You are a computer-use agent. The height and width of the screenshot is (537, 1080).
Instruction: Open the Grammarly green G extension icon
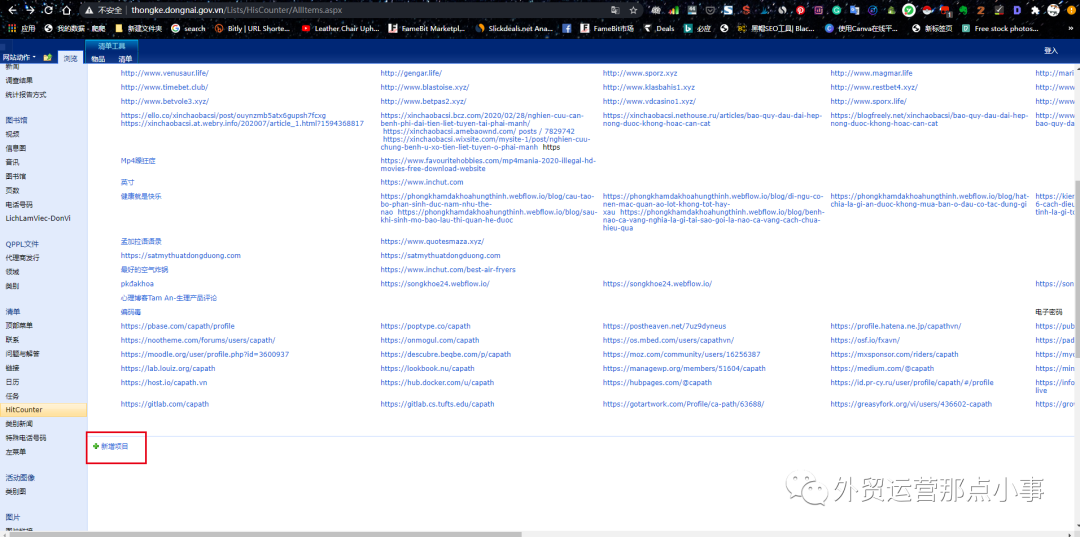pos(836,10)
